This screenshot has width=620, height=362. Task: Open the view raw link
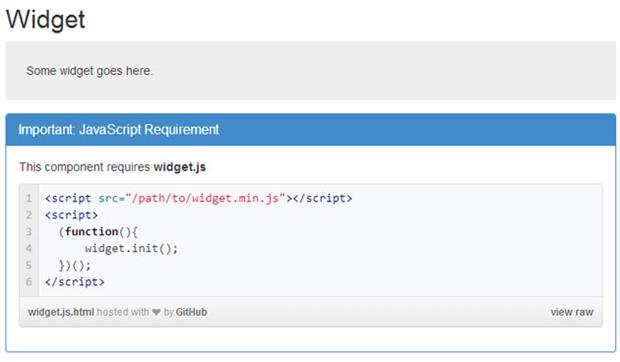pyautogui.click(x=572, y=312)
